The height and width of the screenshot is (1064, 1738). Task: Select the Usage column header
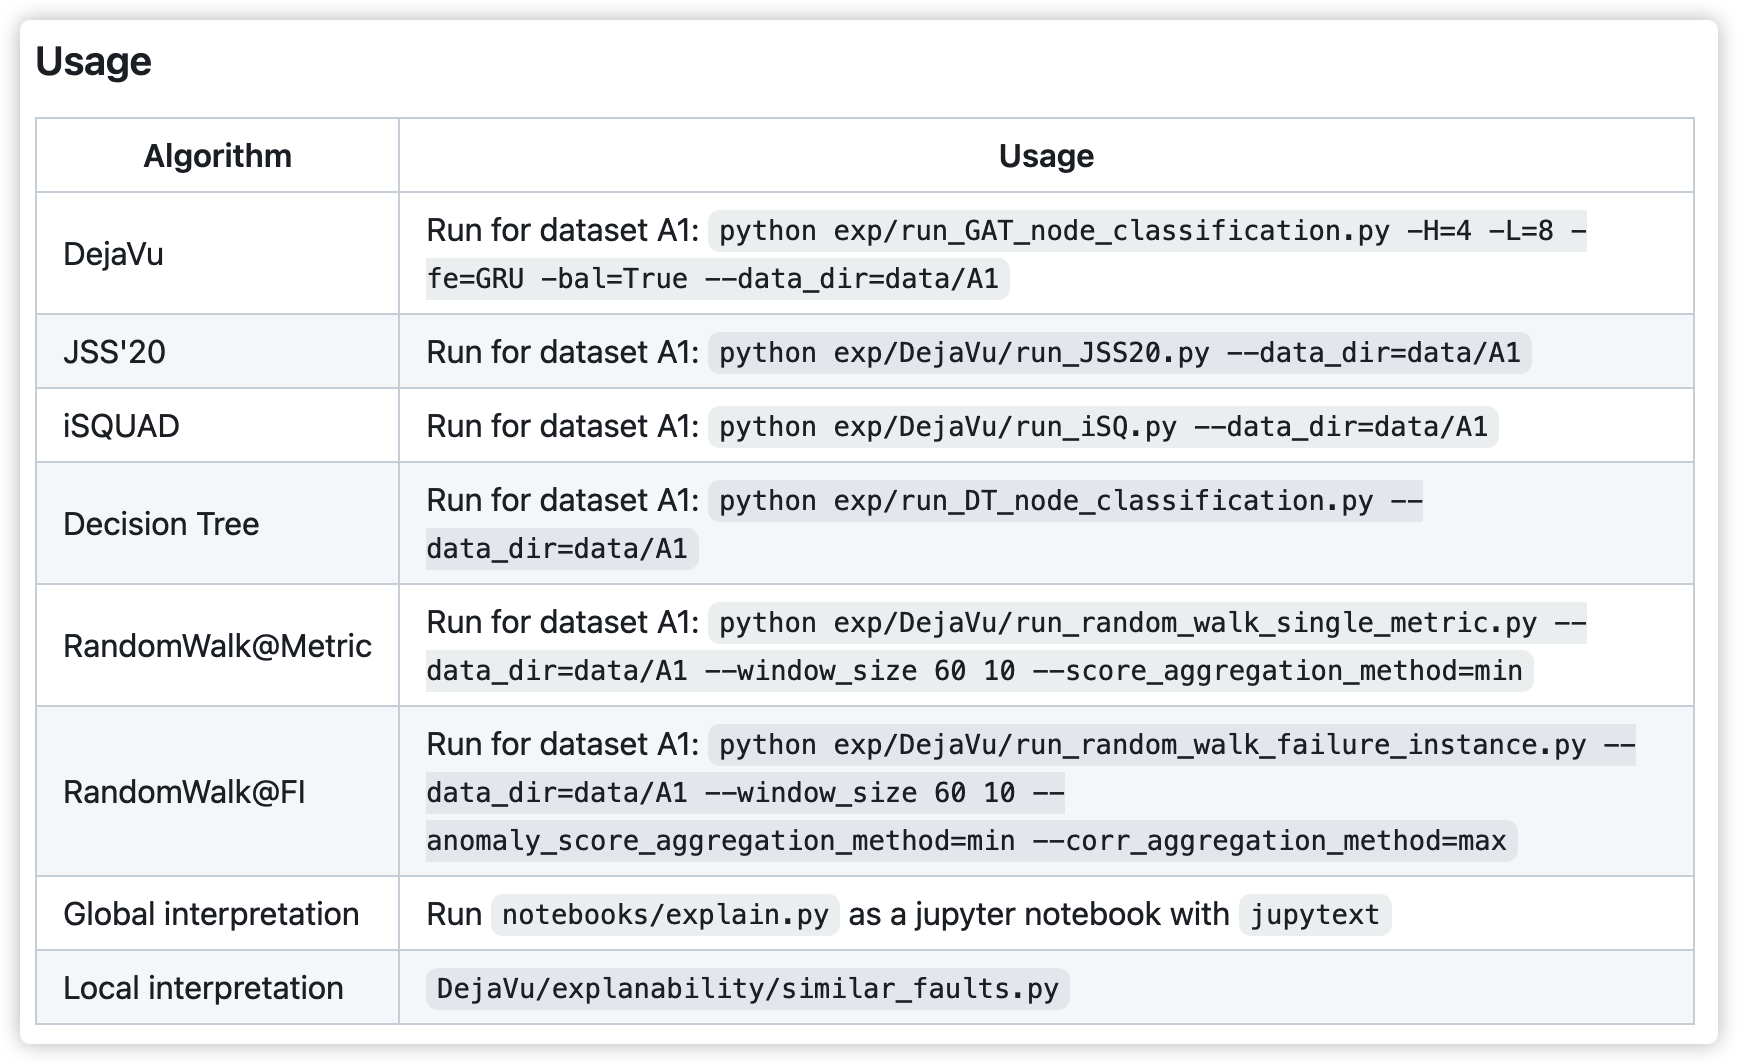click(1046, 156)
